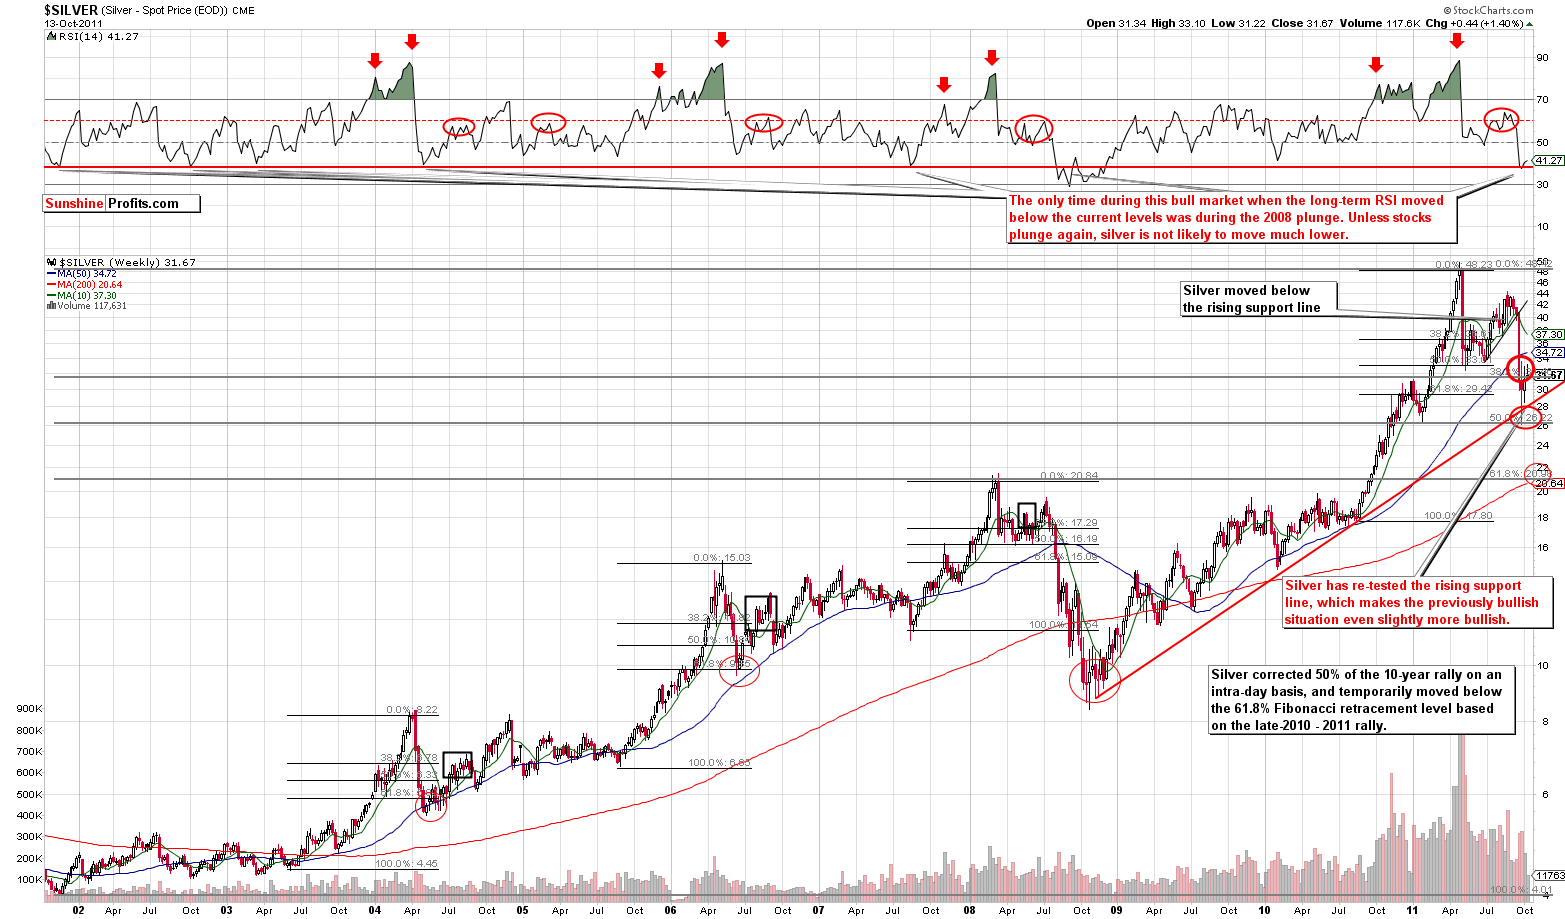
Task: Click the 11763 volume axis tag
Action: (1549, 874)
